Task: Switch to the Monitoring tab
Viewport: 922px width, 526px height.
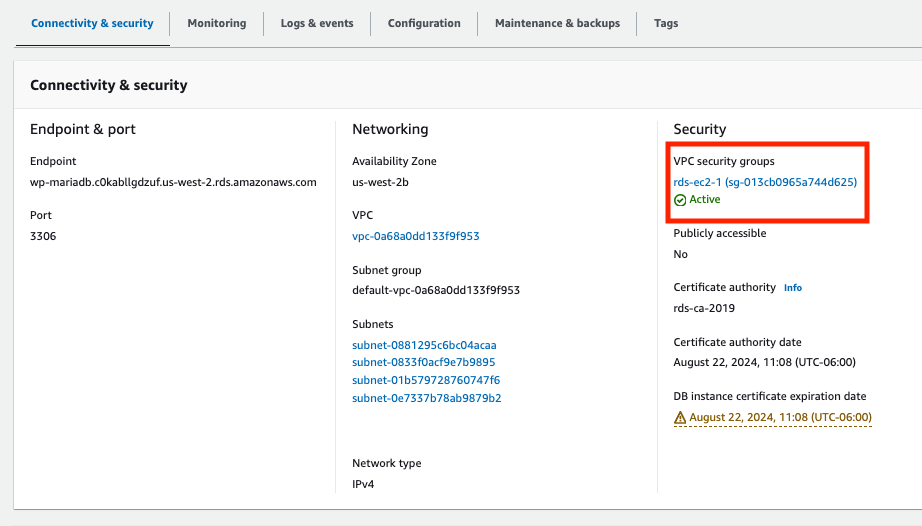Action: [x=217, y=24]
